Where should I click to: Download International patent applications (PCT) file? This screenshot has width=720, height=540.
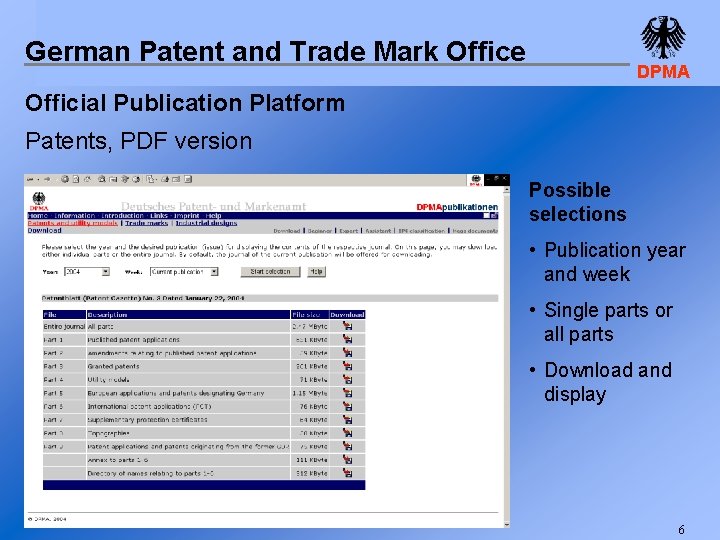click(347, 406)
